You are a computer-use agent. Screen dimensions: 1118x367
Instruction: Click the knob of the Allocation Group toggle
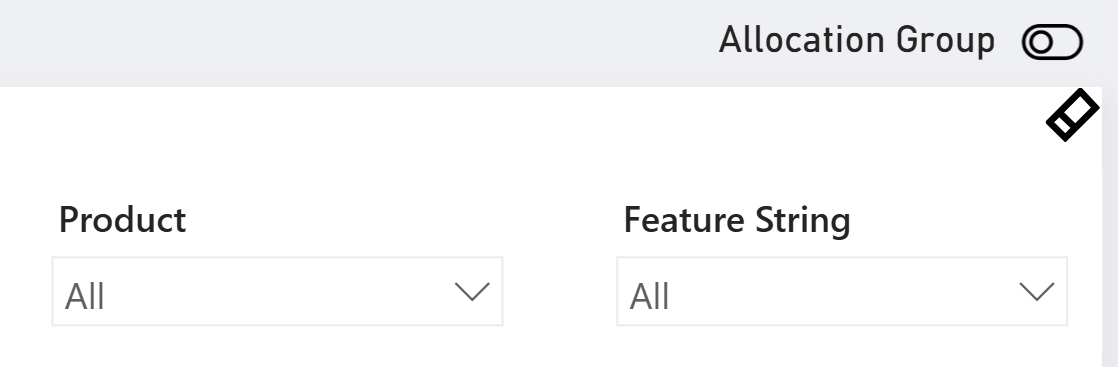1041,43
